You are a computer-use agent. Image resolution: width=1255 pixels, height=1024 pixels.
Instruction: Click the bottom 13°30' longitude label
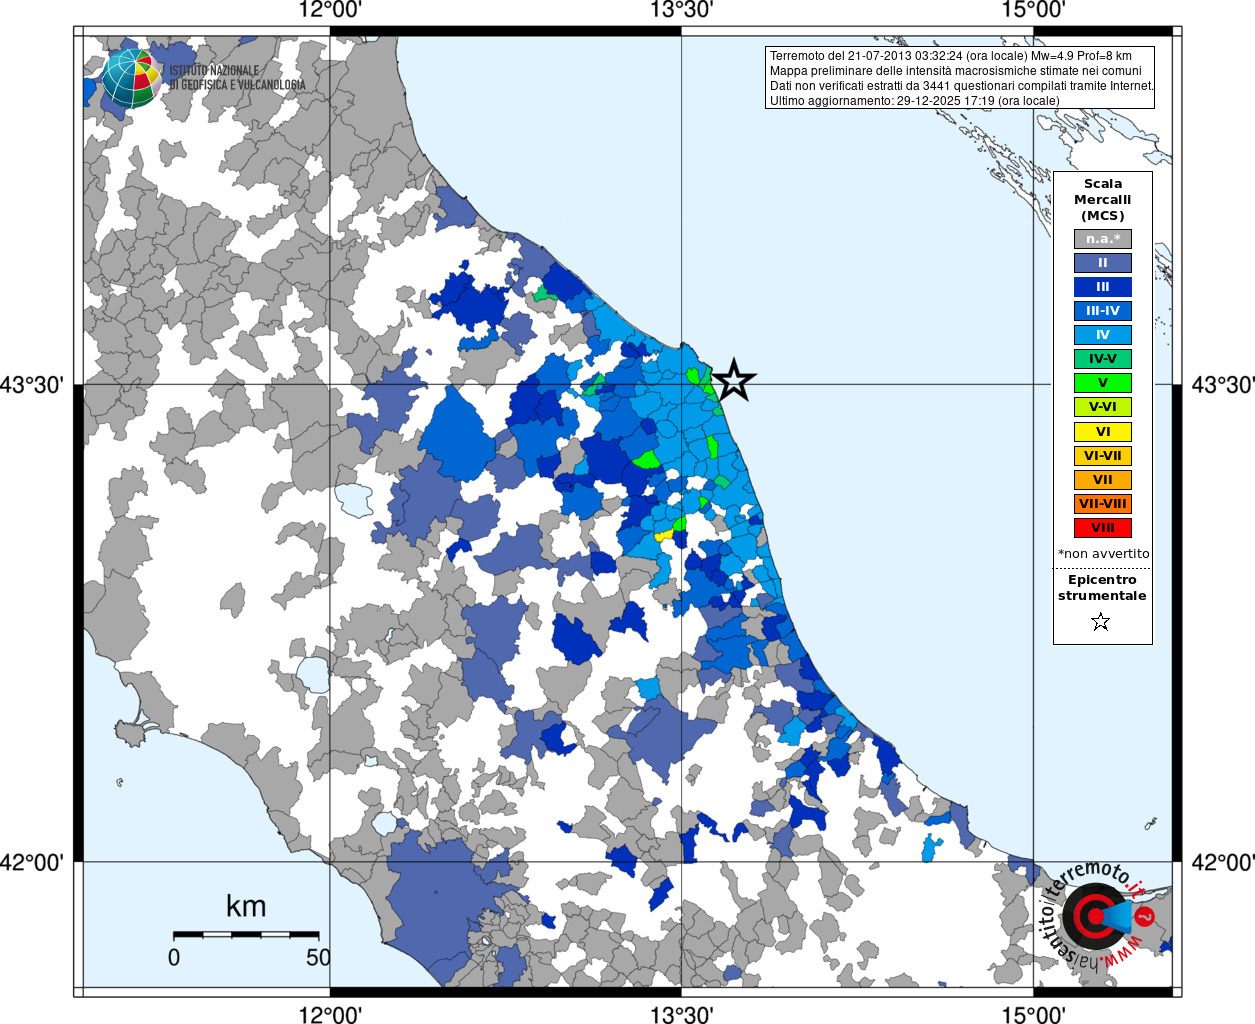(682, 1014)
